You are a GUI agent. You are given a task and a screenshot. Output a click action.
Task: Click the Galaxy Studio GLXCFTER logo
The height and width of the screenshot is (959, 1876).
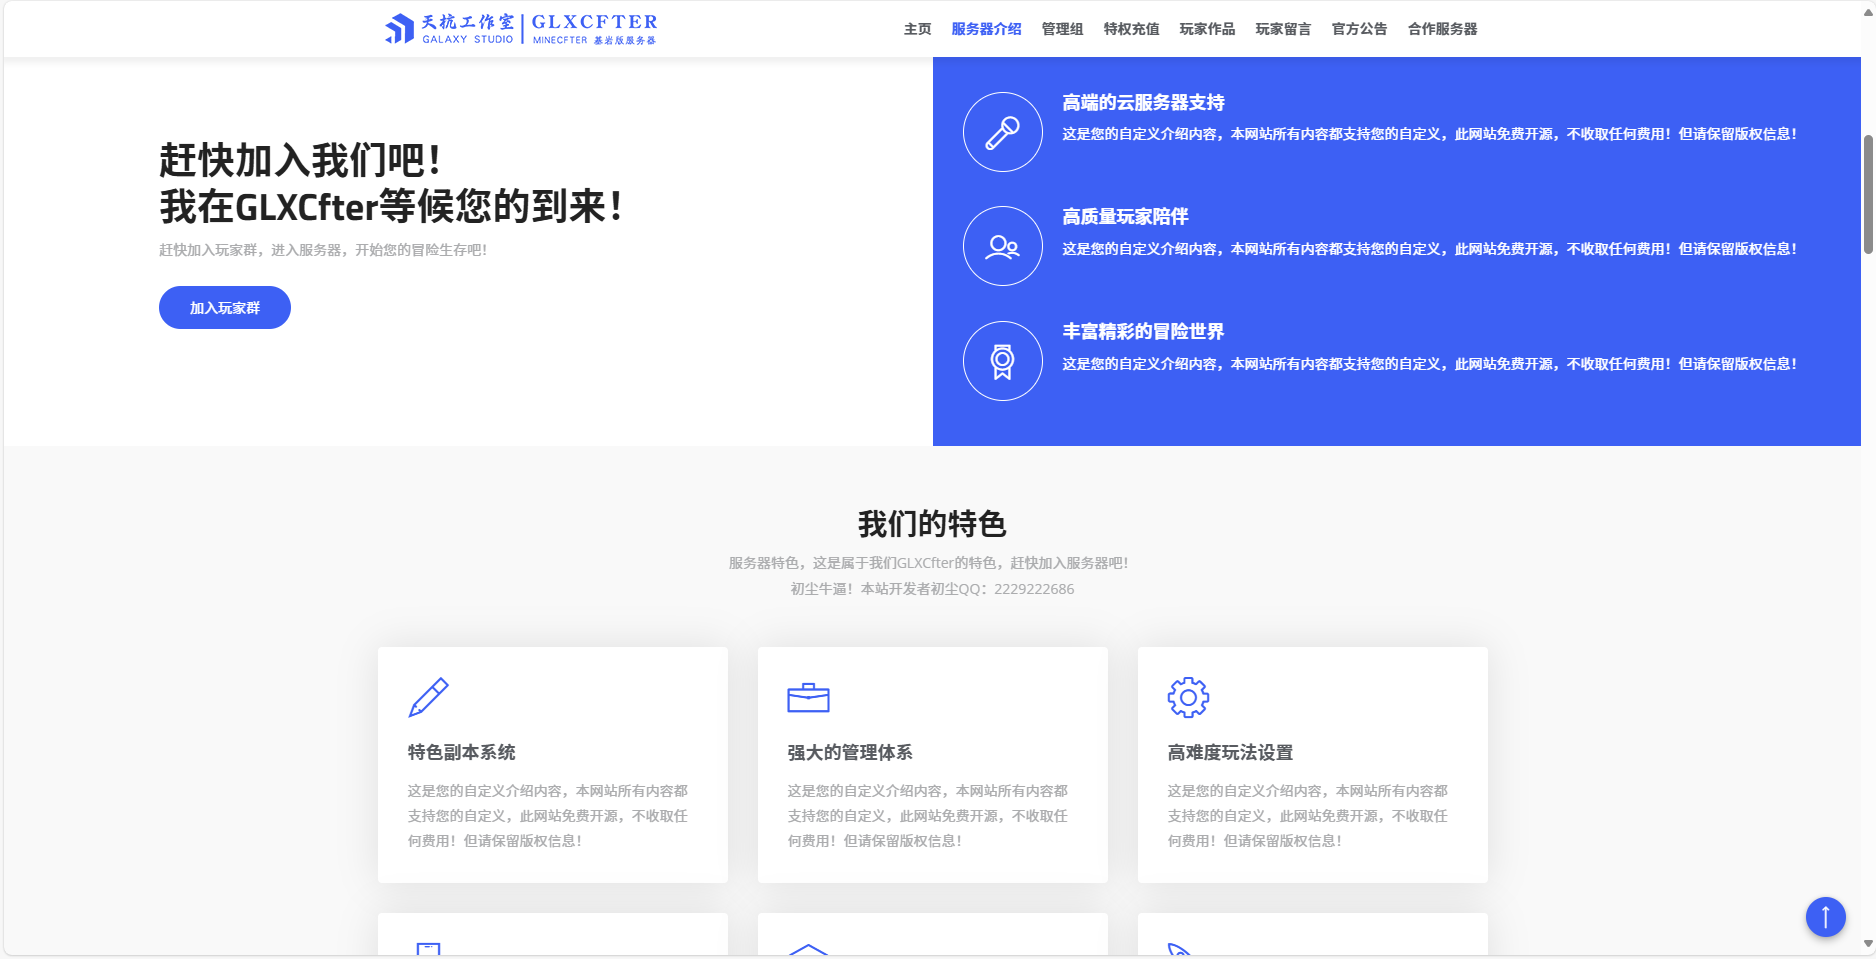pyautogui.click(x=521, y=29)
